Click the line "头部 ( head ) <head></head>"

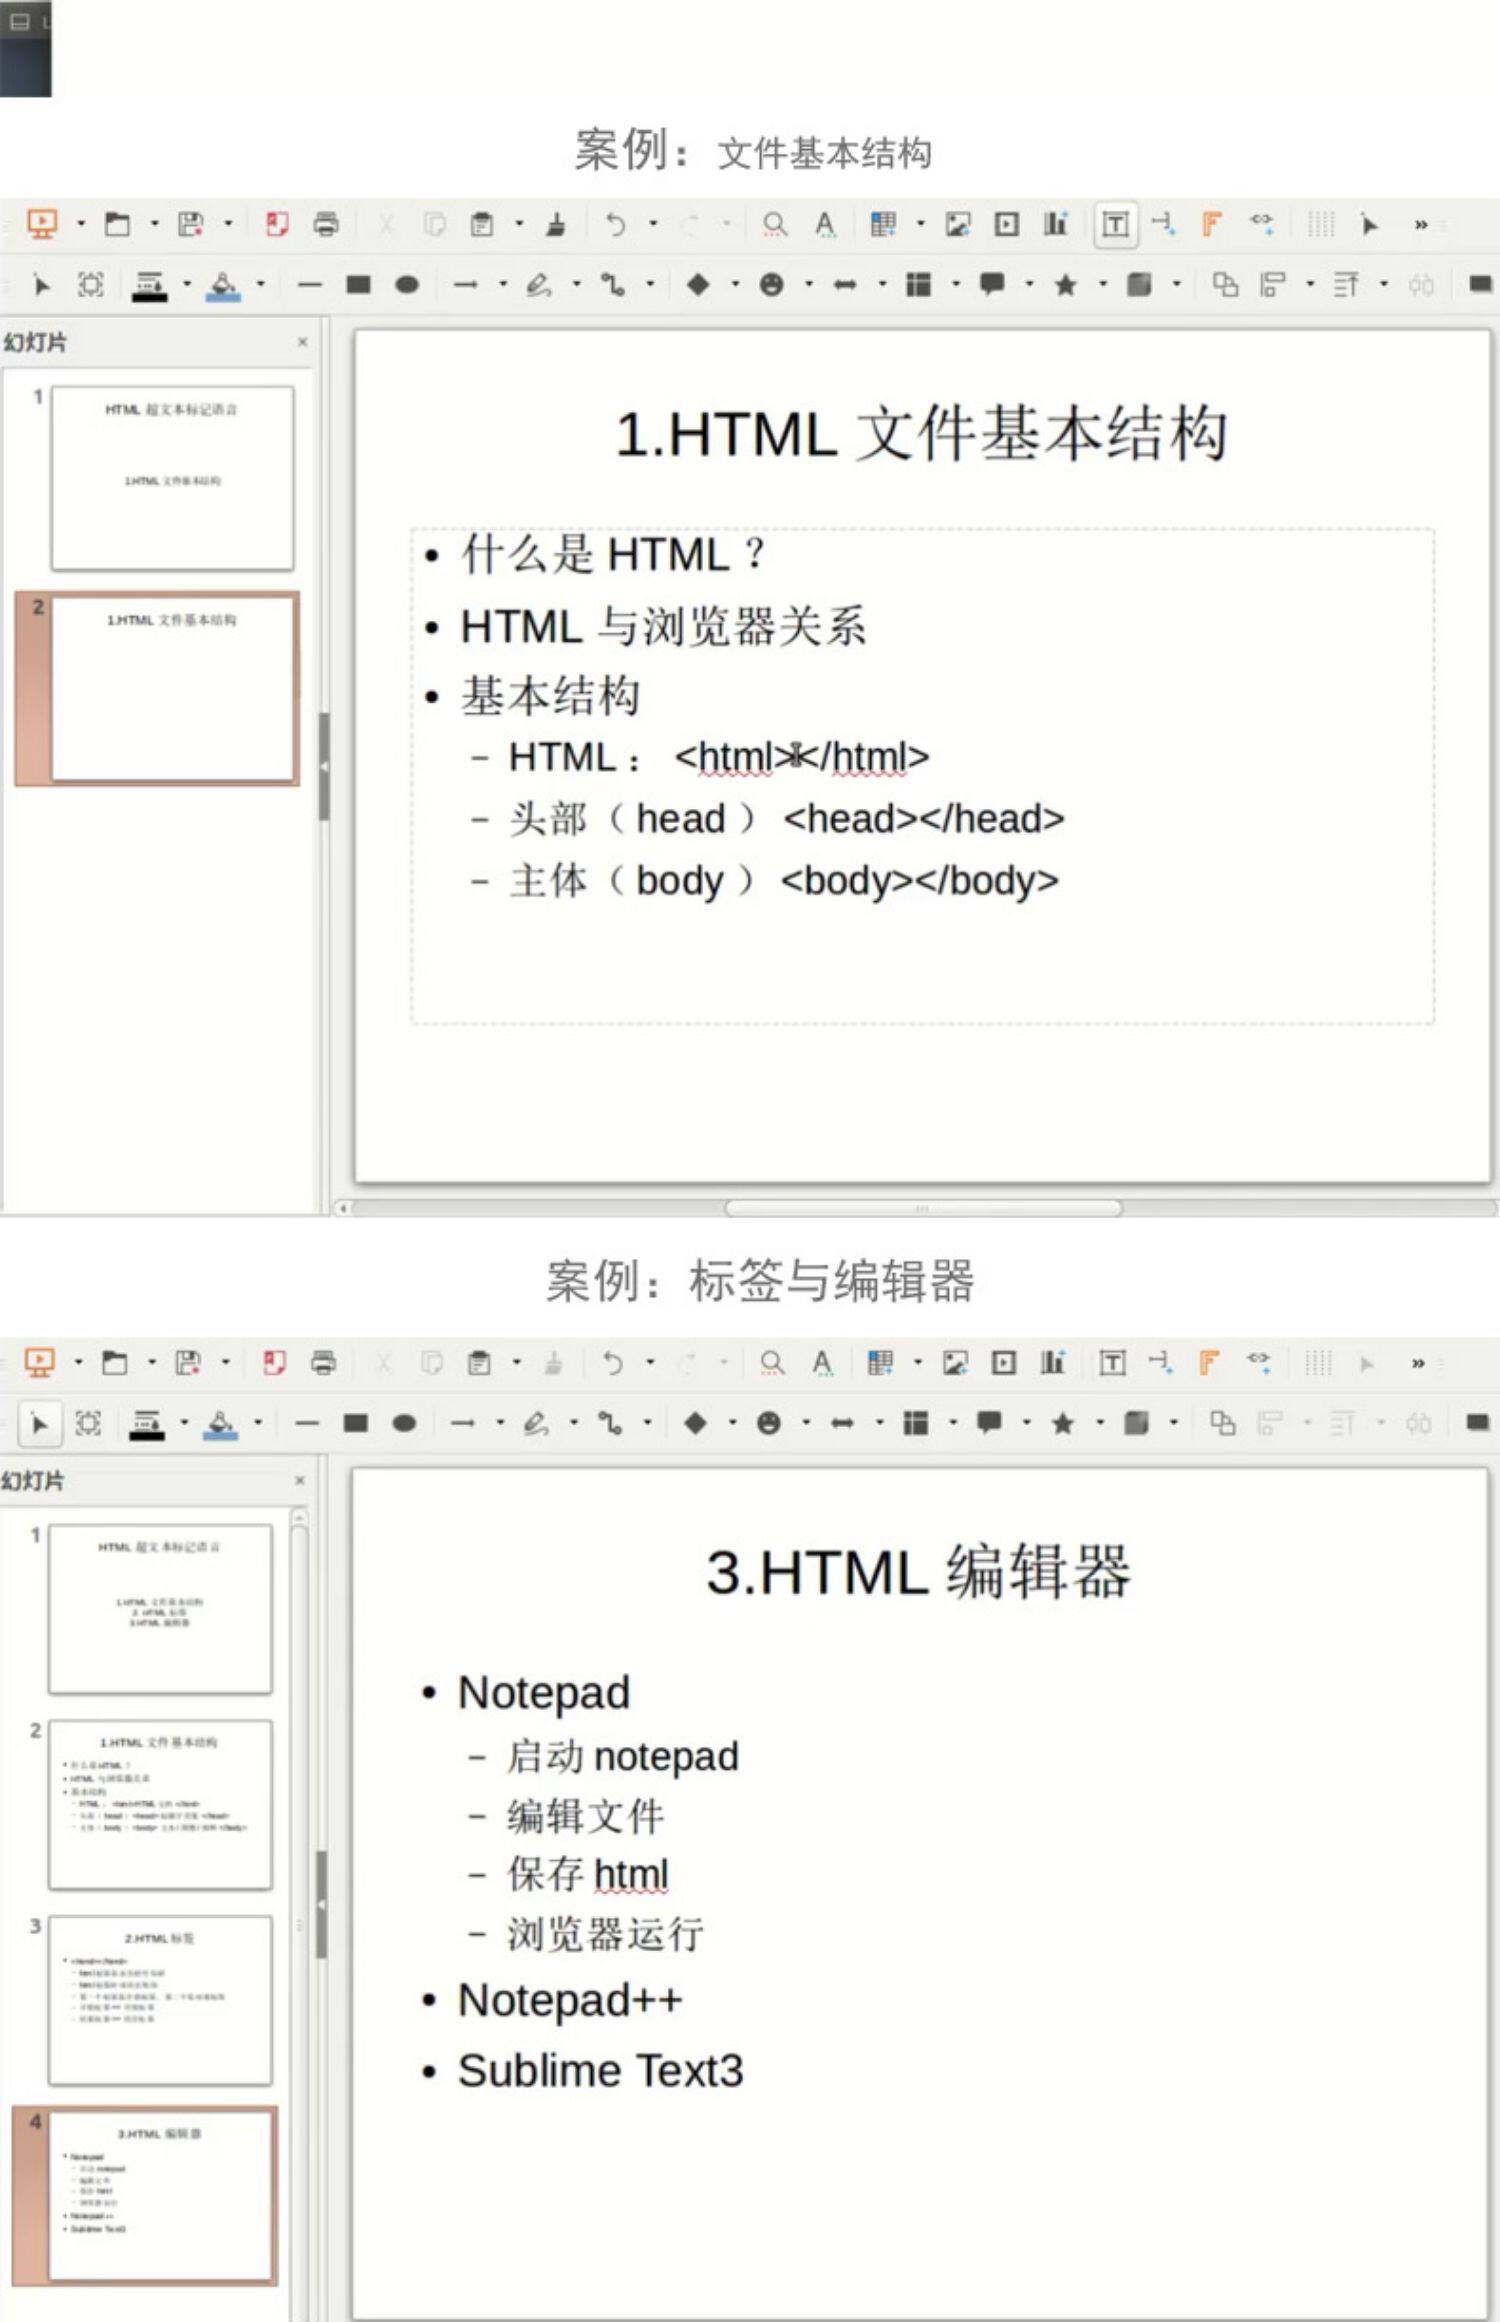pos(786,819)
